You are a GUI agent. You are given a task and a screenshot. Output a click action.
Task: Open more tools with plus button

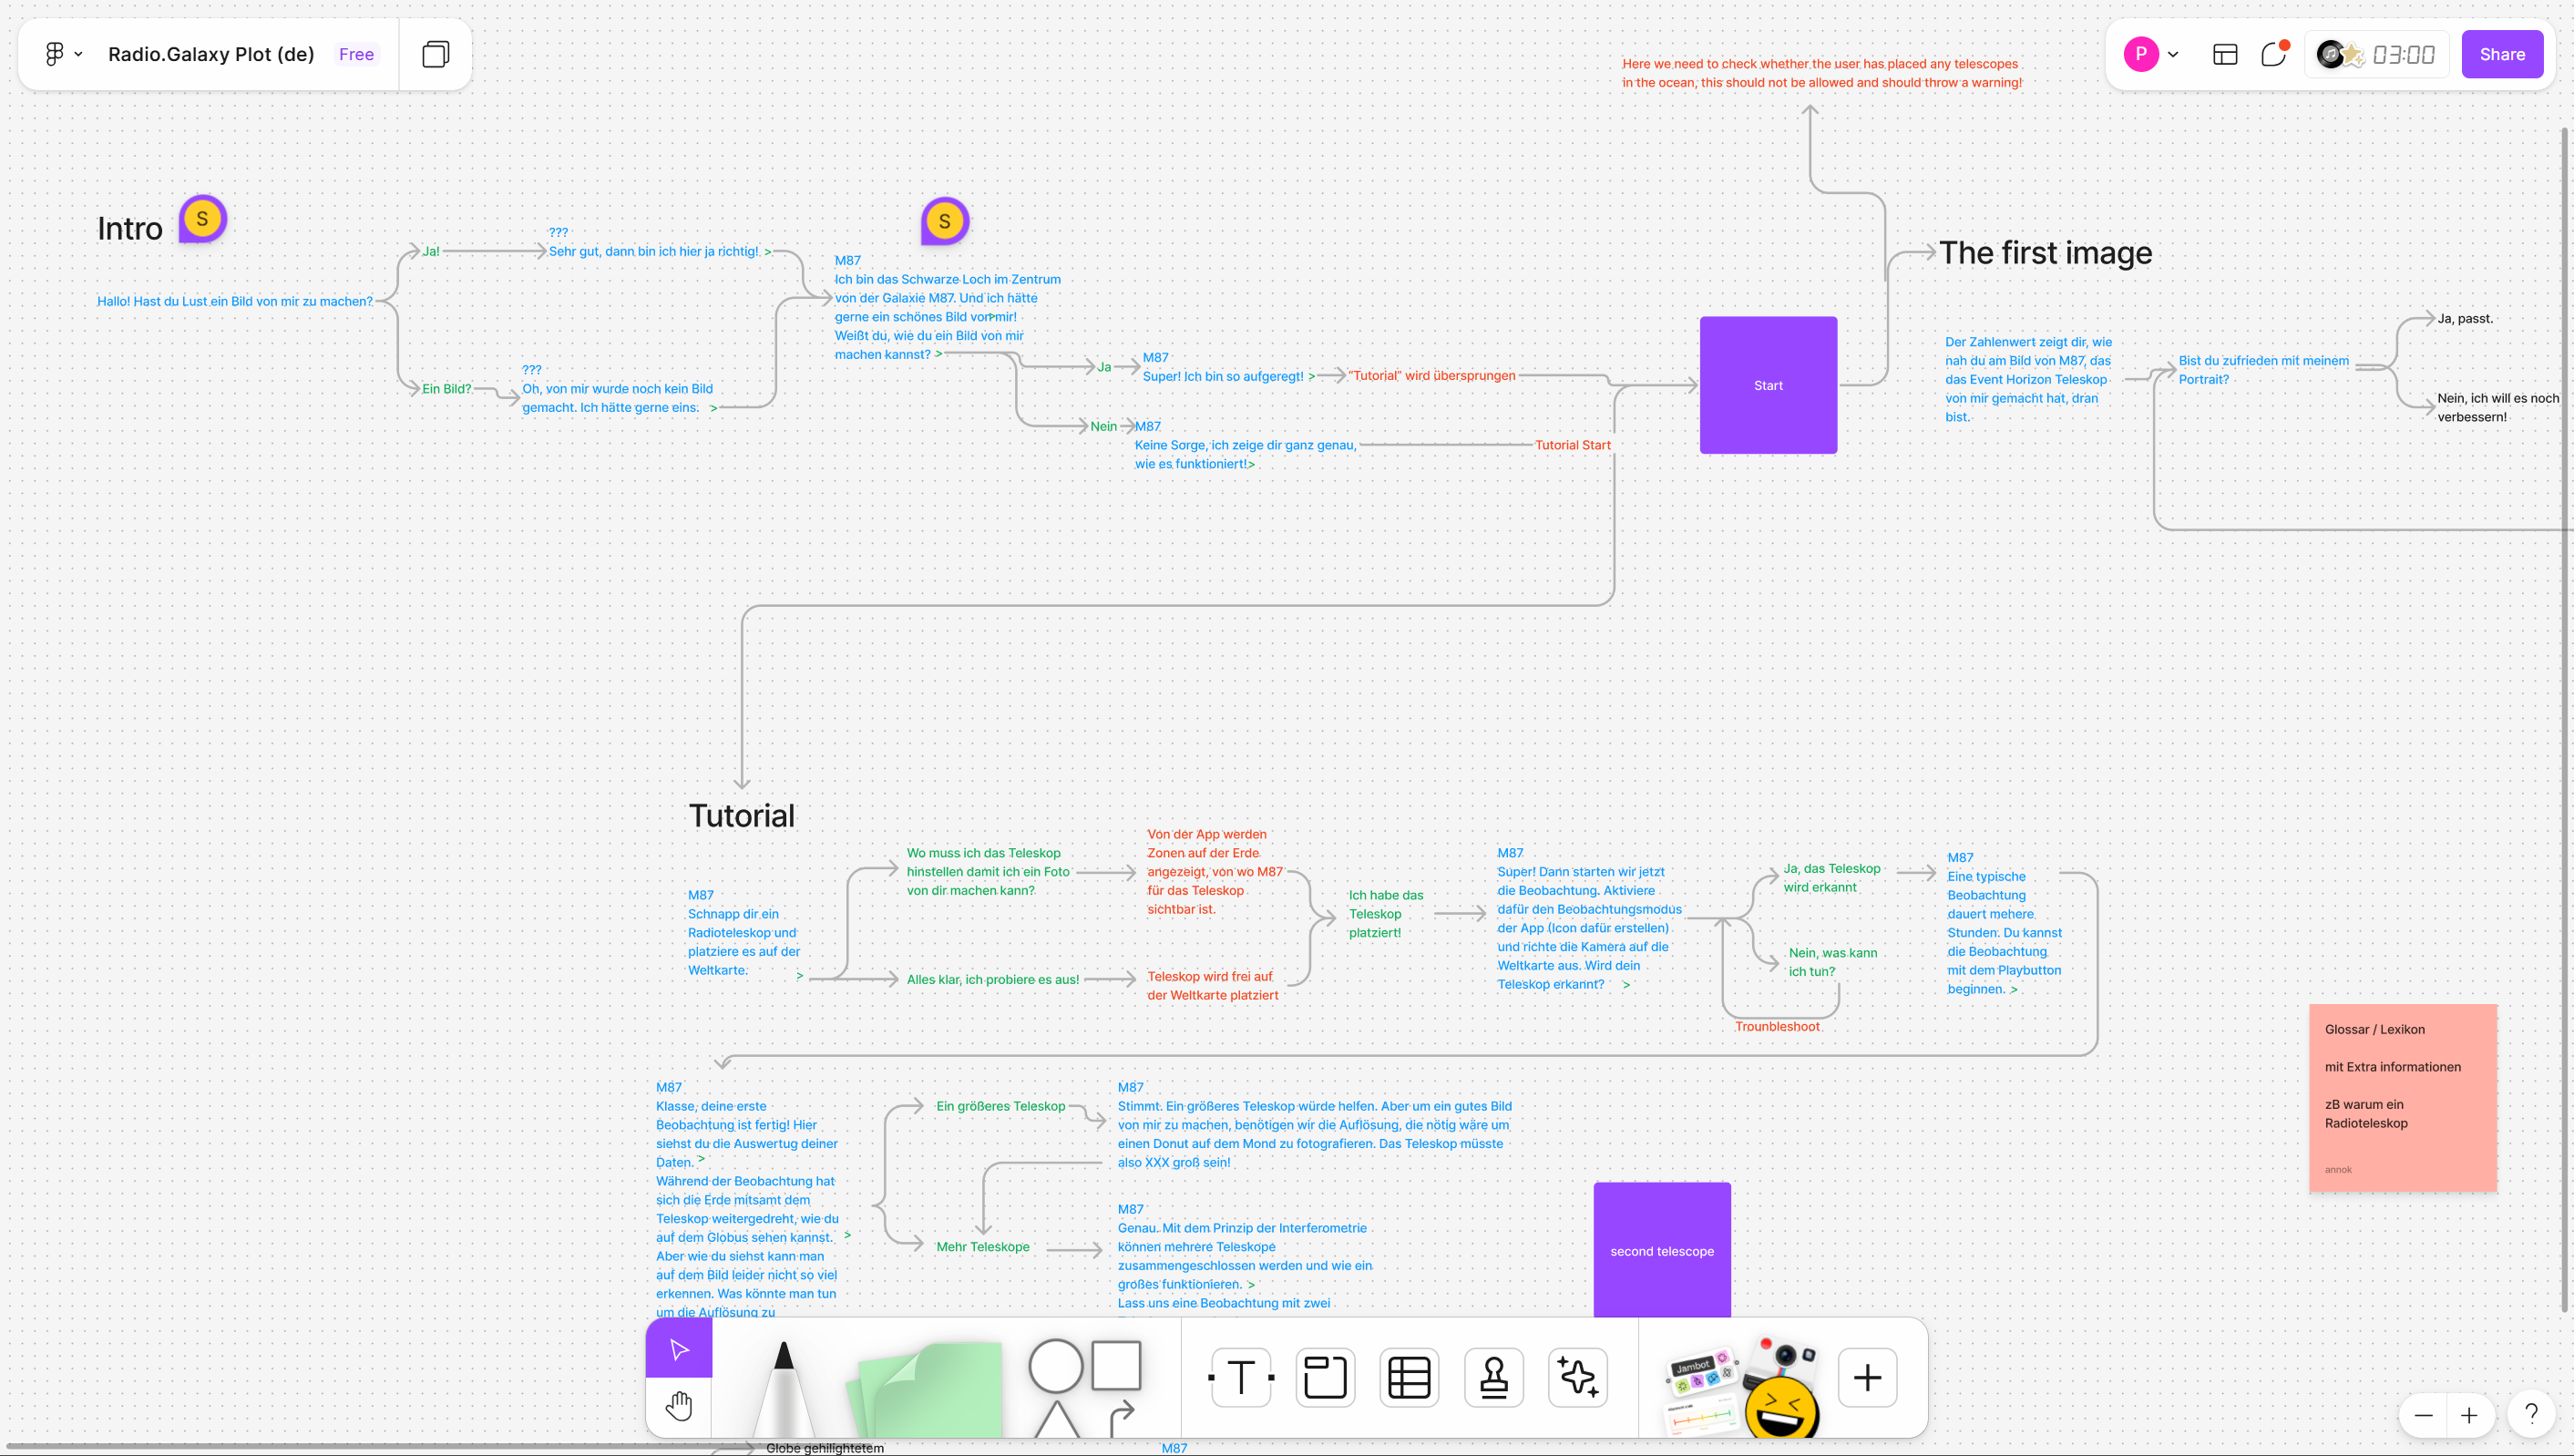coord(1866,1377)
